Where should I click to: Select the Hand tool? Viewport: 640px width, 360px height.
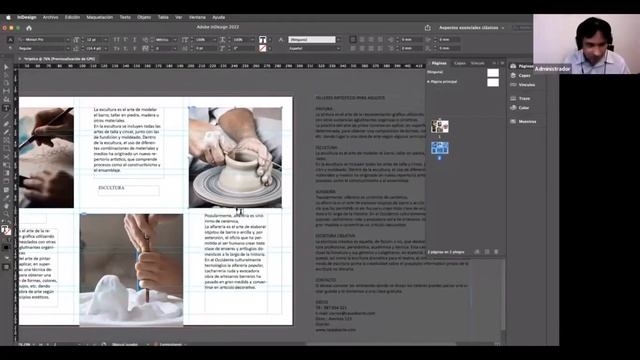(6, 206)
